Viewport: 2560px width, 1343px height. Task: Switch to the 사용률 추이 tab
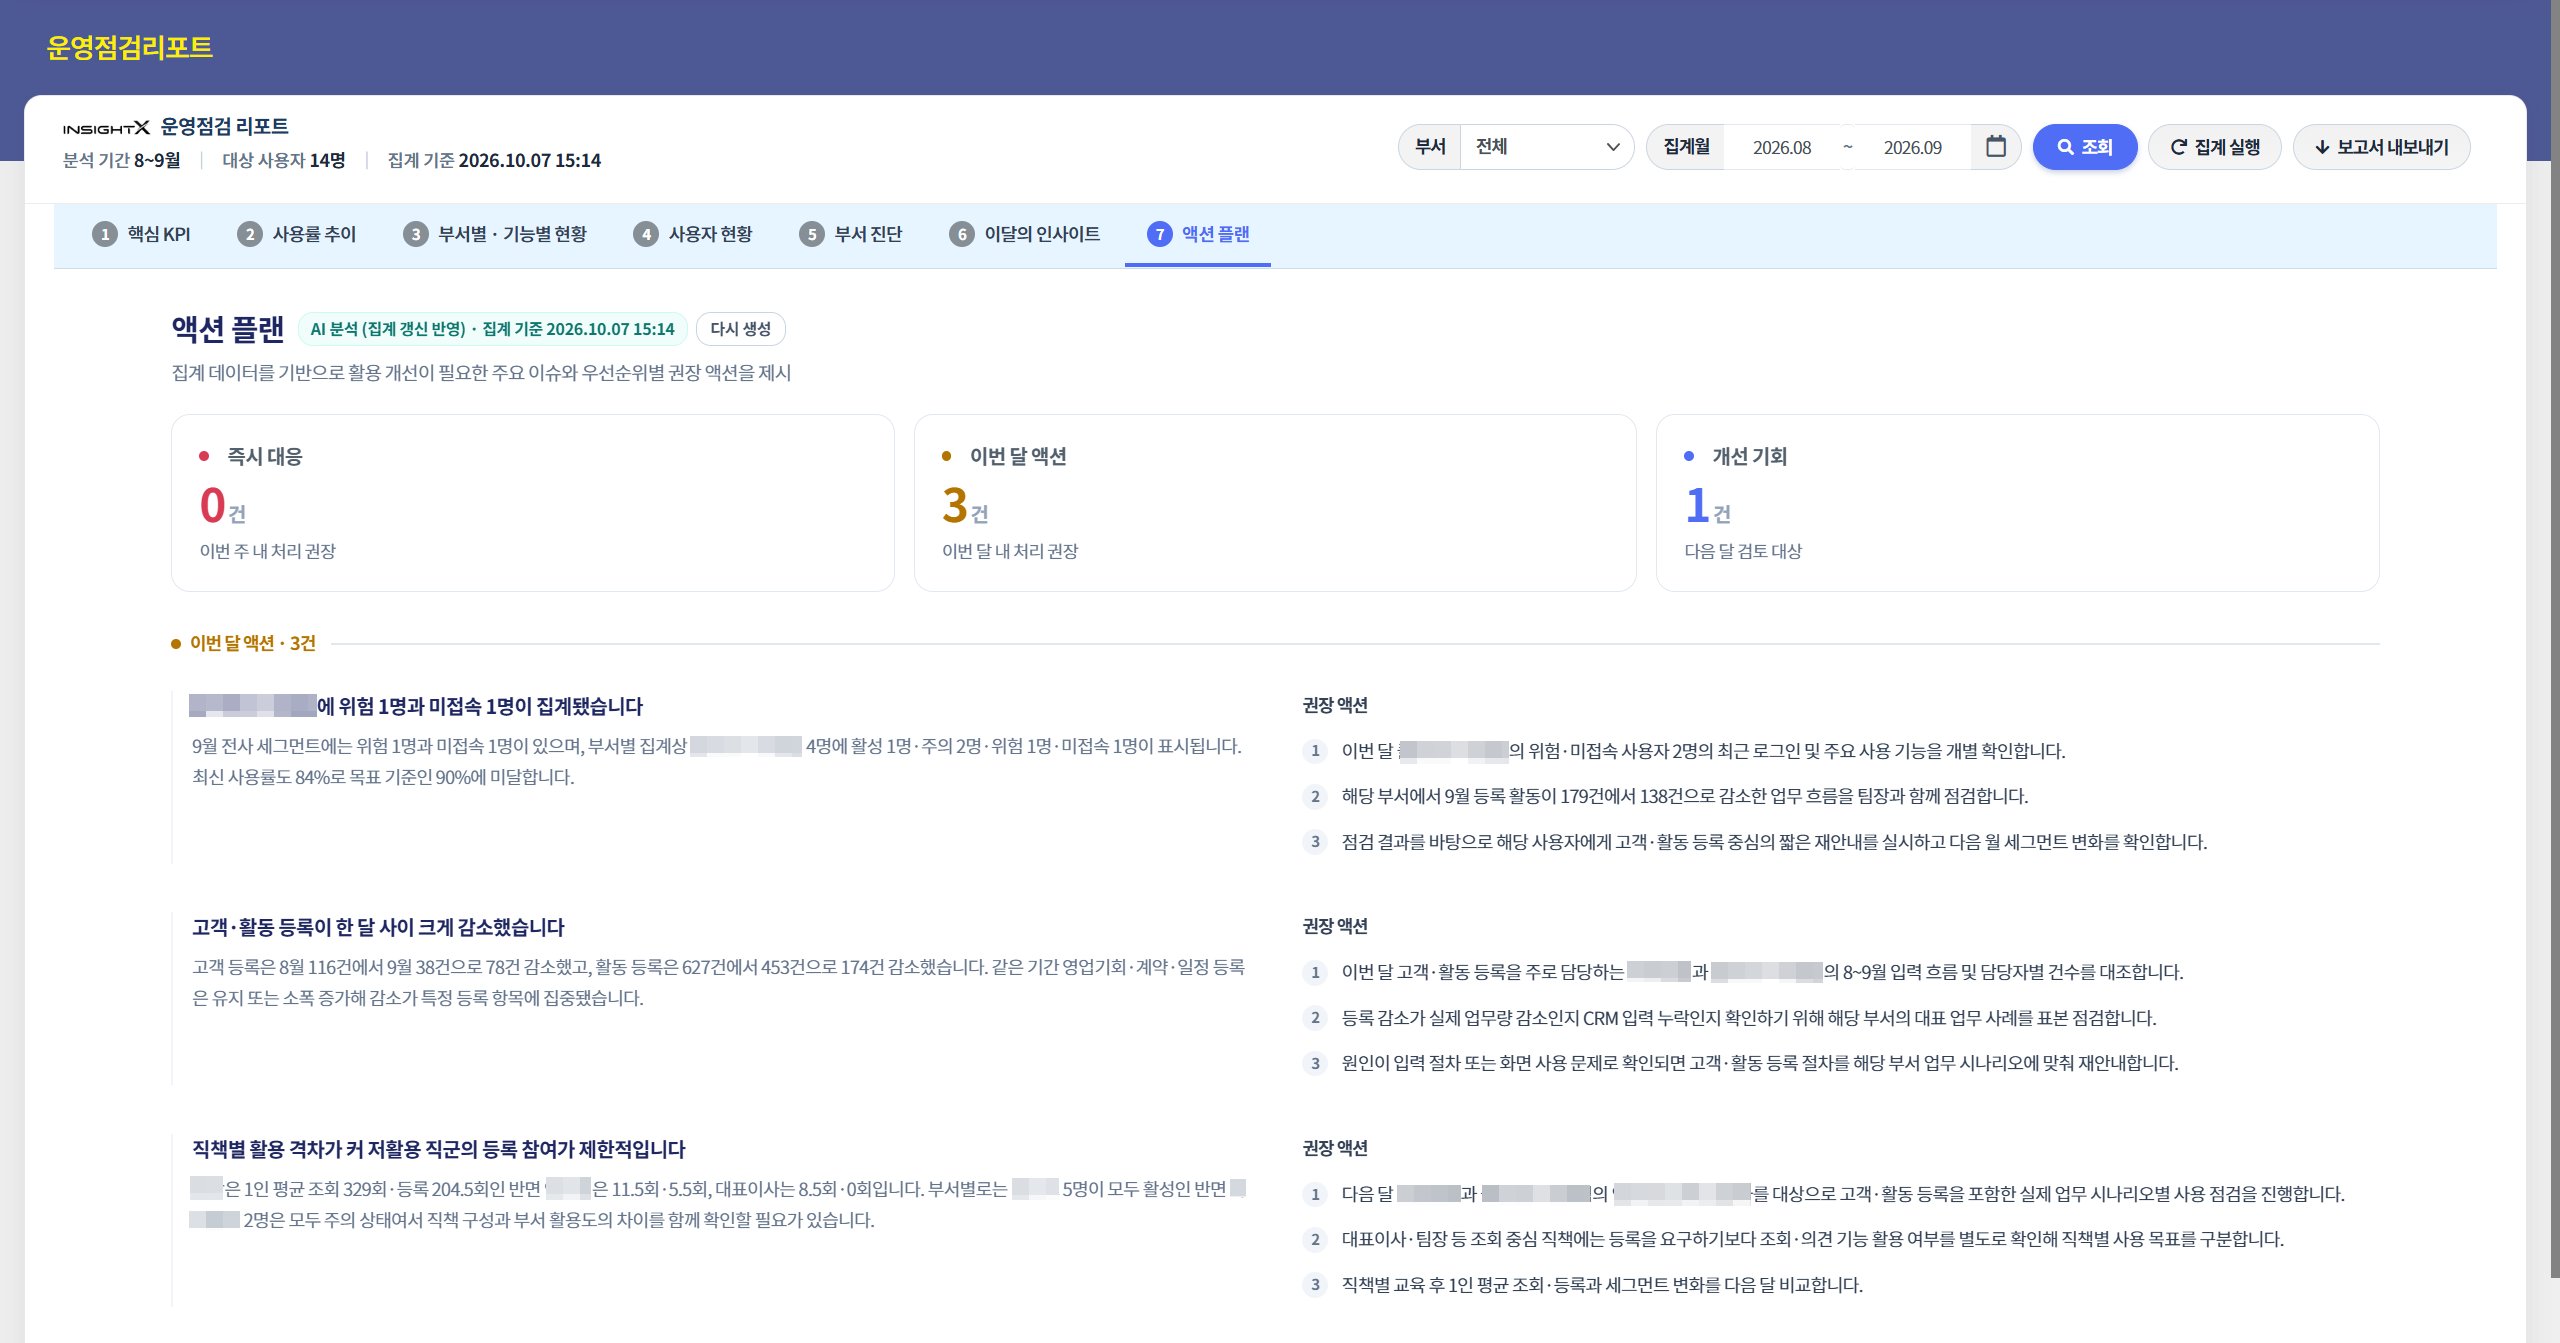pos(296,234)
